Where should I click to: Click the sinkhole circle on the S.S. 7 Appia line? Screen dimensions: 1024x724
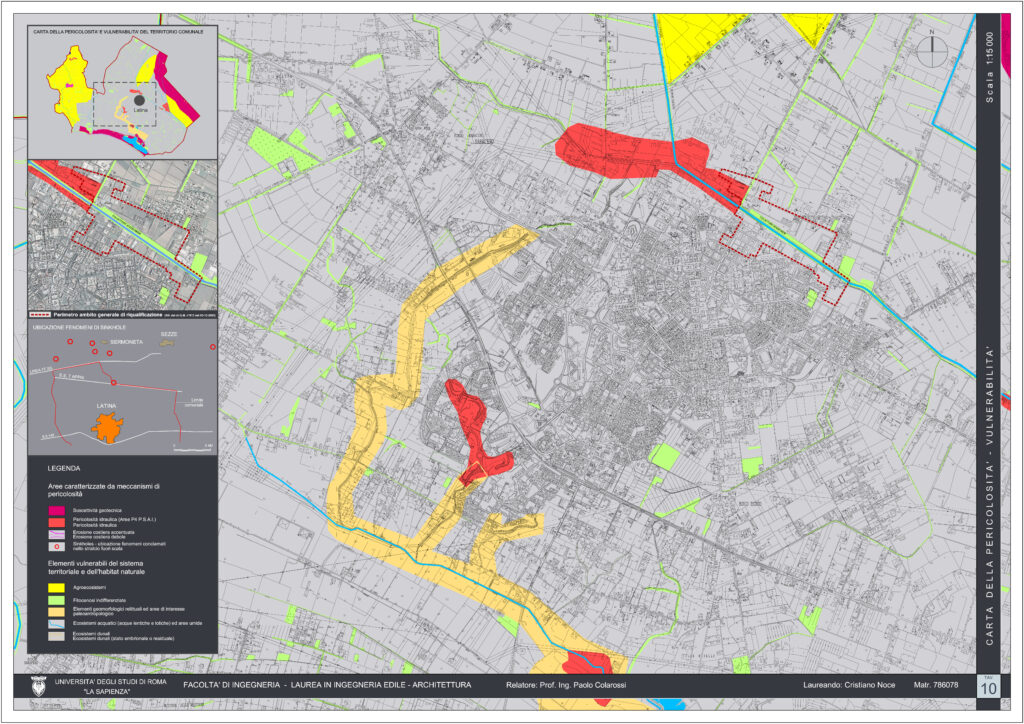pyautogui.click(x=114, y=383)
